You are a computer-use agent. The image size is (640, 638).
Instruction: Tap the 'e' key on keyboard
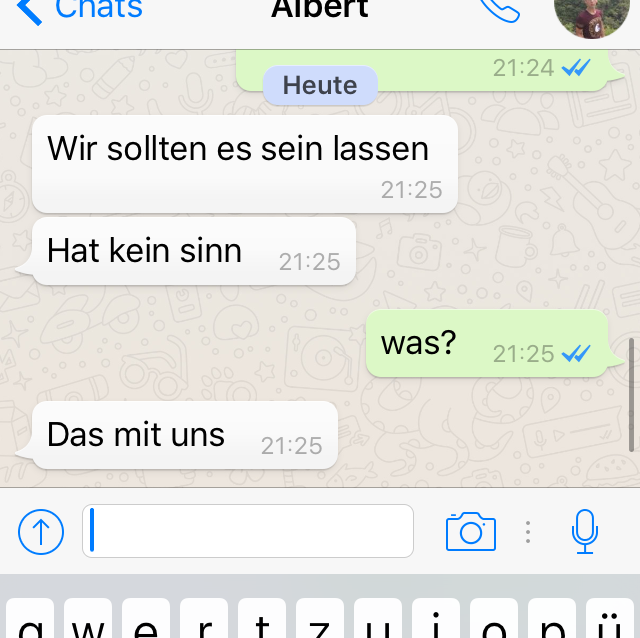pyautogui.click(x=146, y=618)
